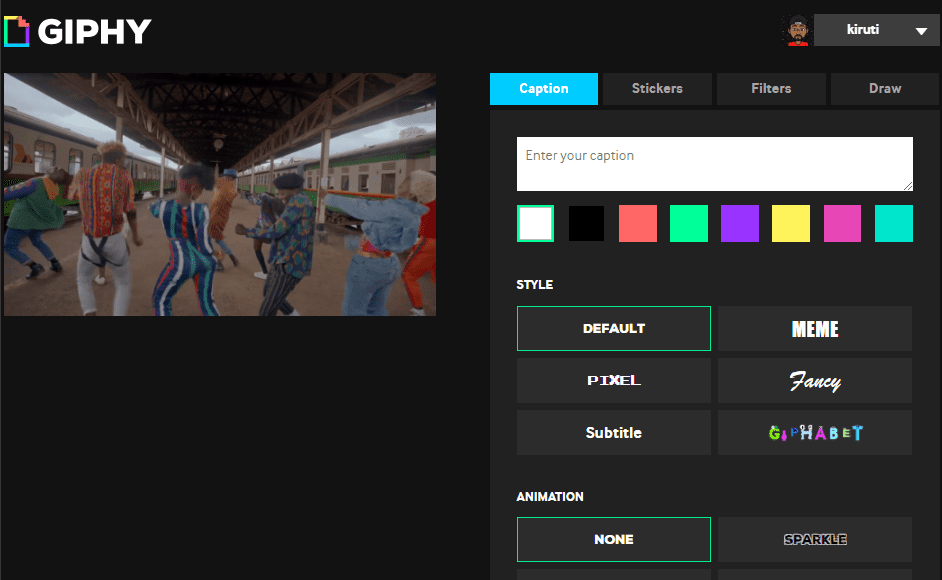942x580 pixels.
Task: Click the GIPHY logo icon
Action: (x=17, y=31)
